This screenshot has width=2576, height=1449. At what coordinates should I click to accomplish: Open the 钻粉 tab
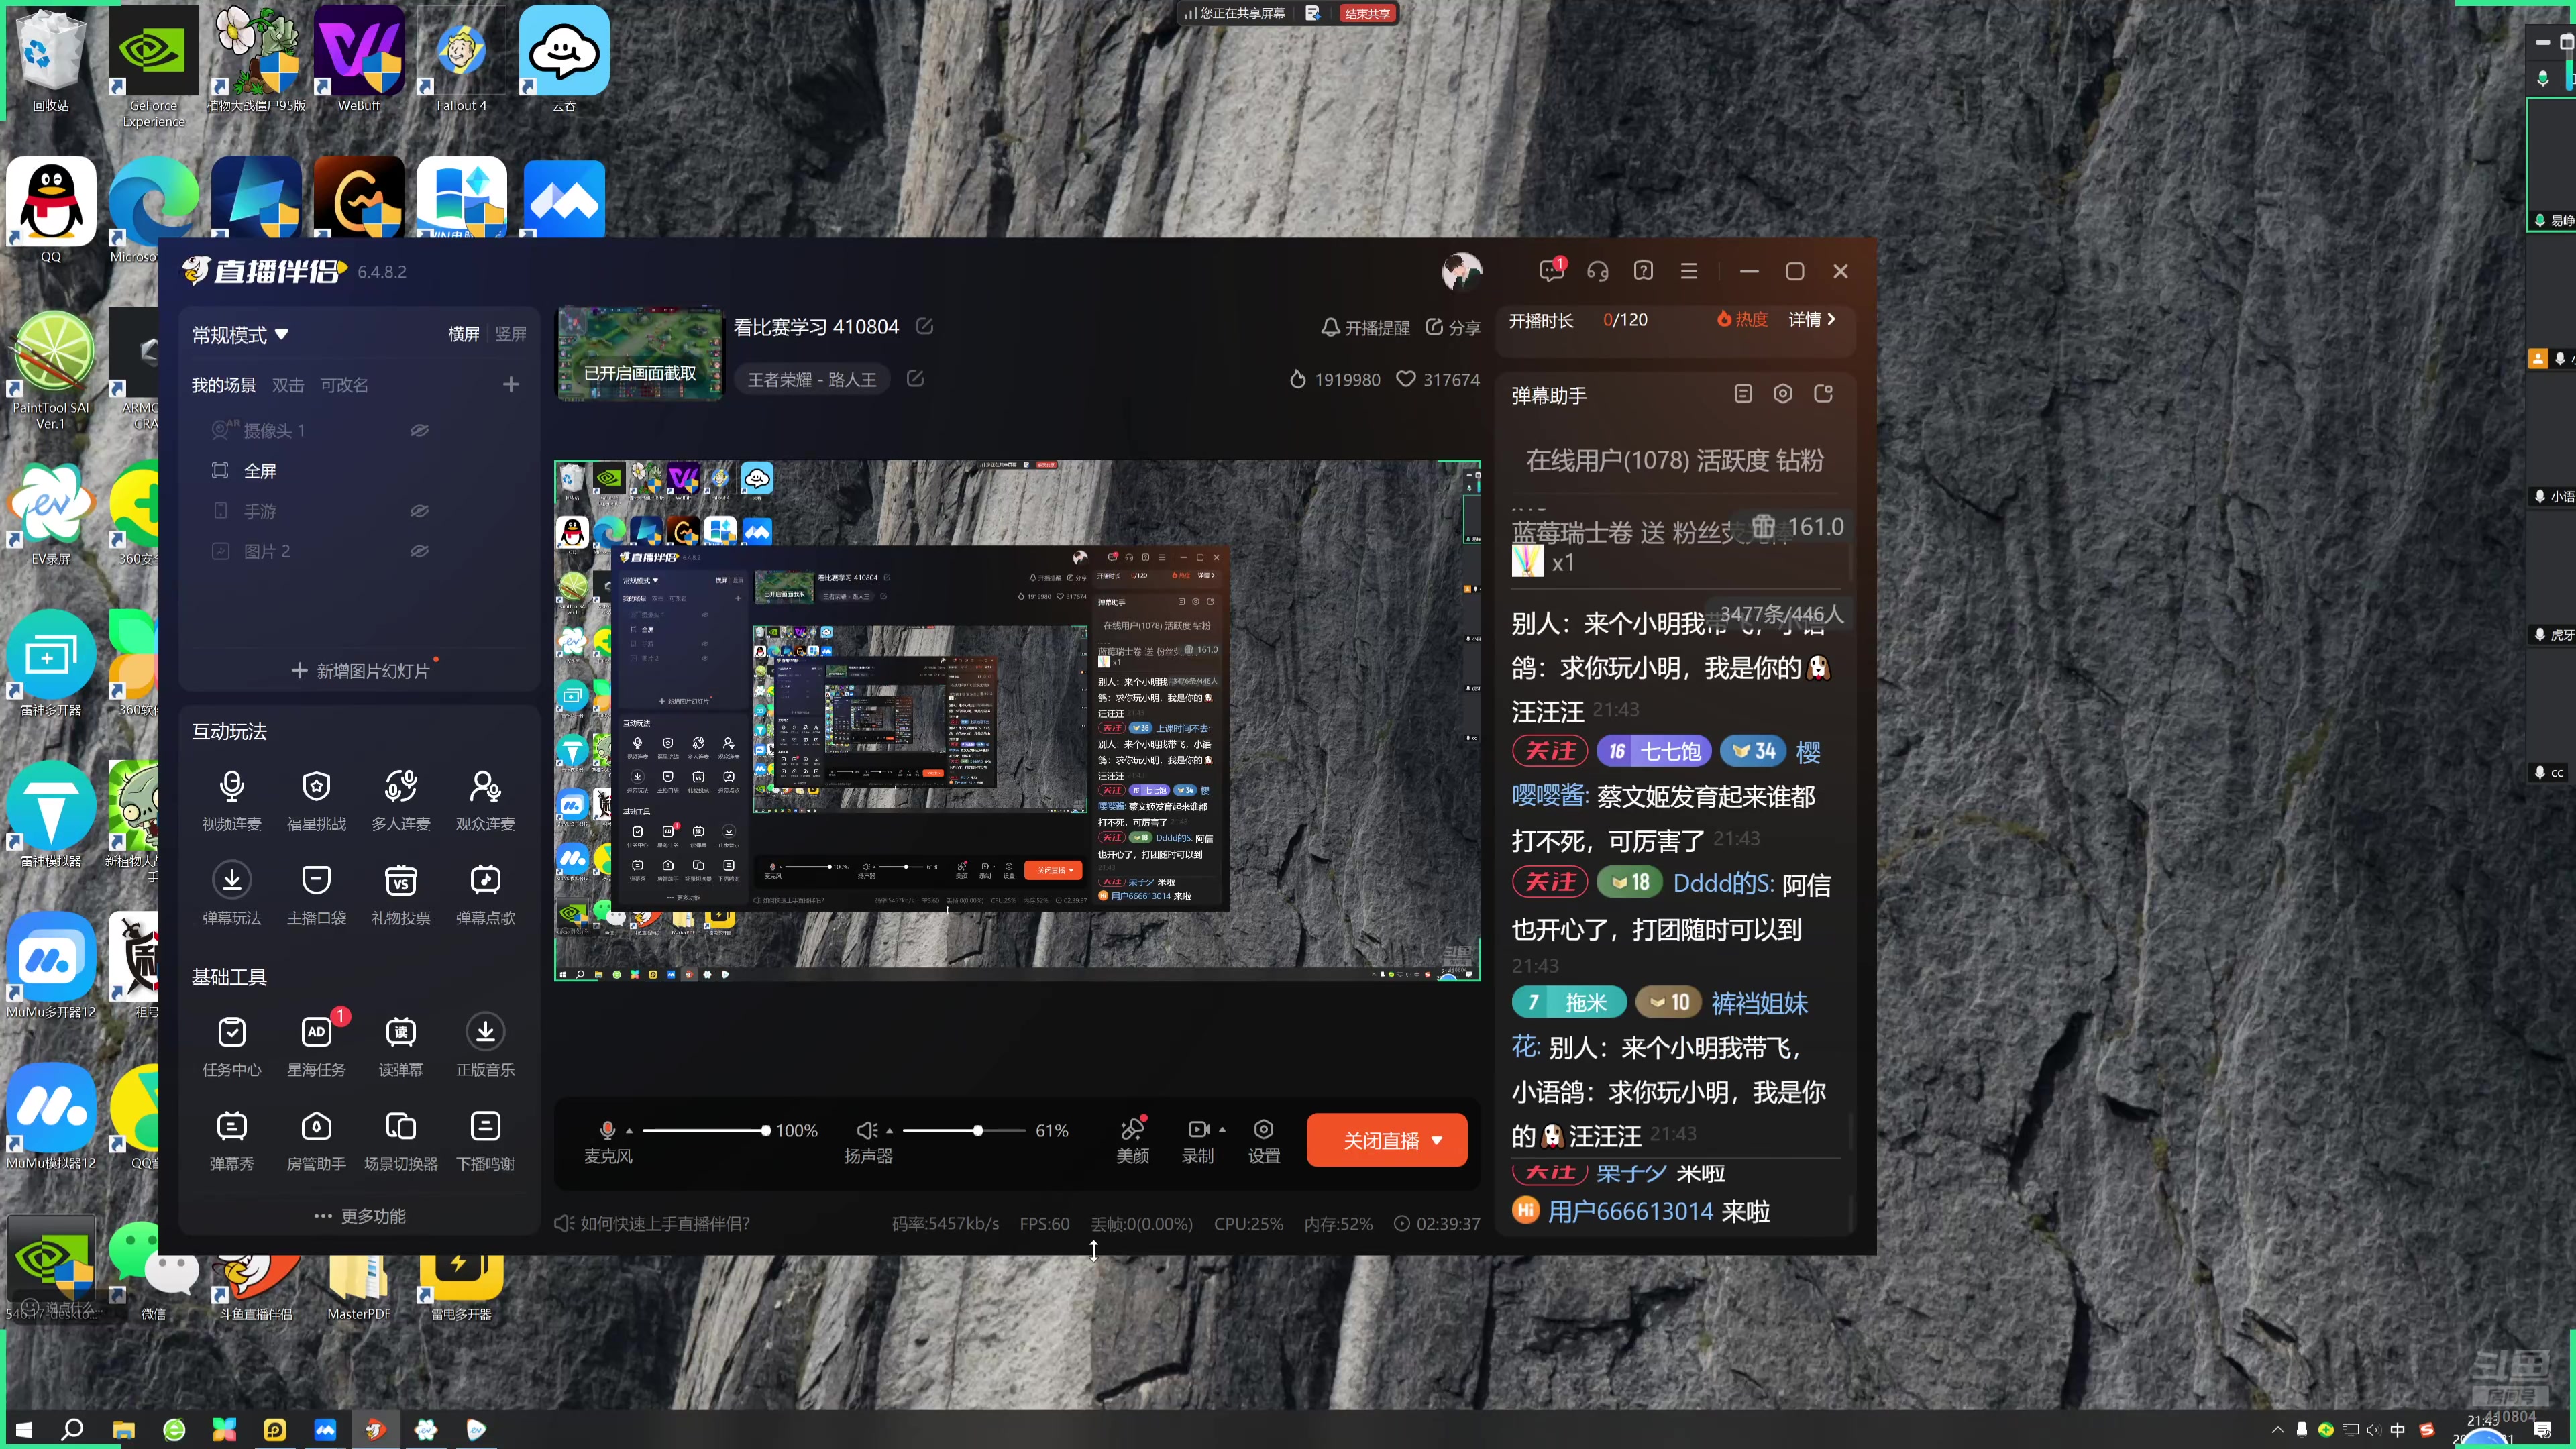coord(1800,460)
